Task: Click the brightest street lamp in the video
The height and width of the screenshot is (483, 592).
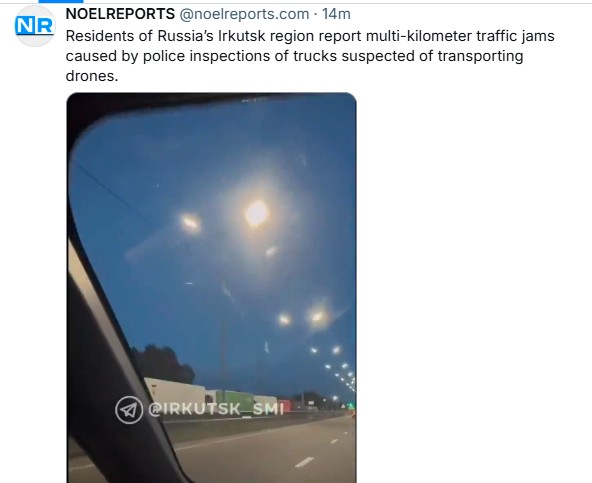Action: [x=257, y=213]
